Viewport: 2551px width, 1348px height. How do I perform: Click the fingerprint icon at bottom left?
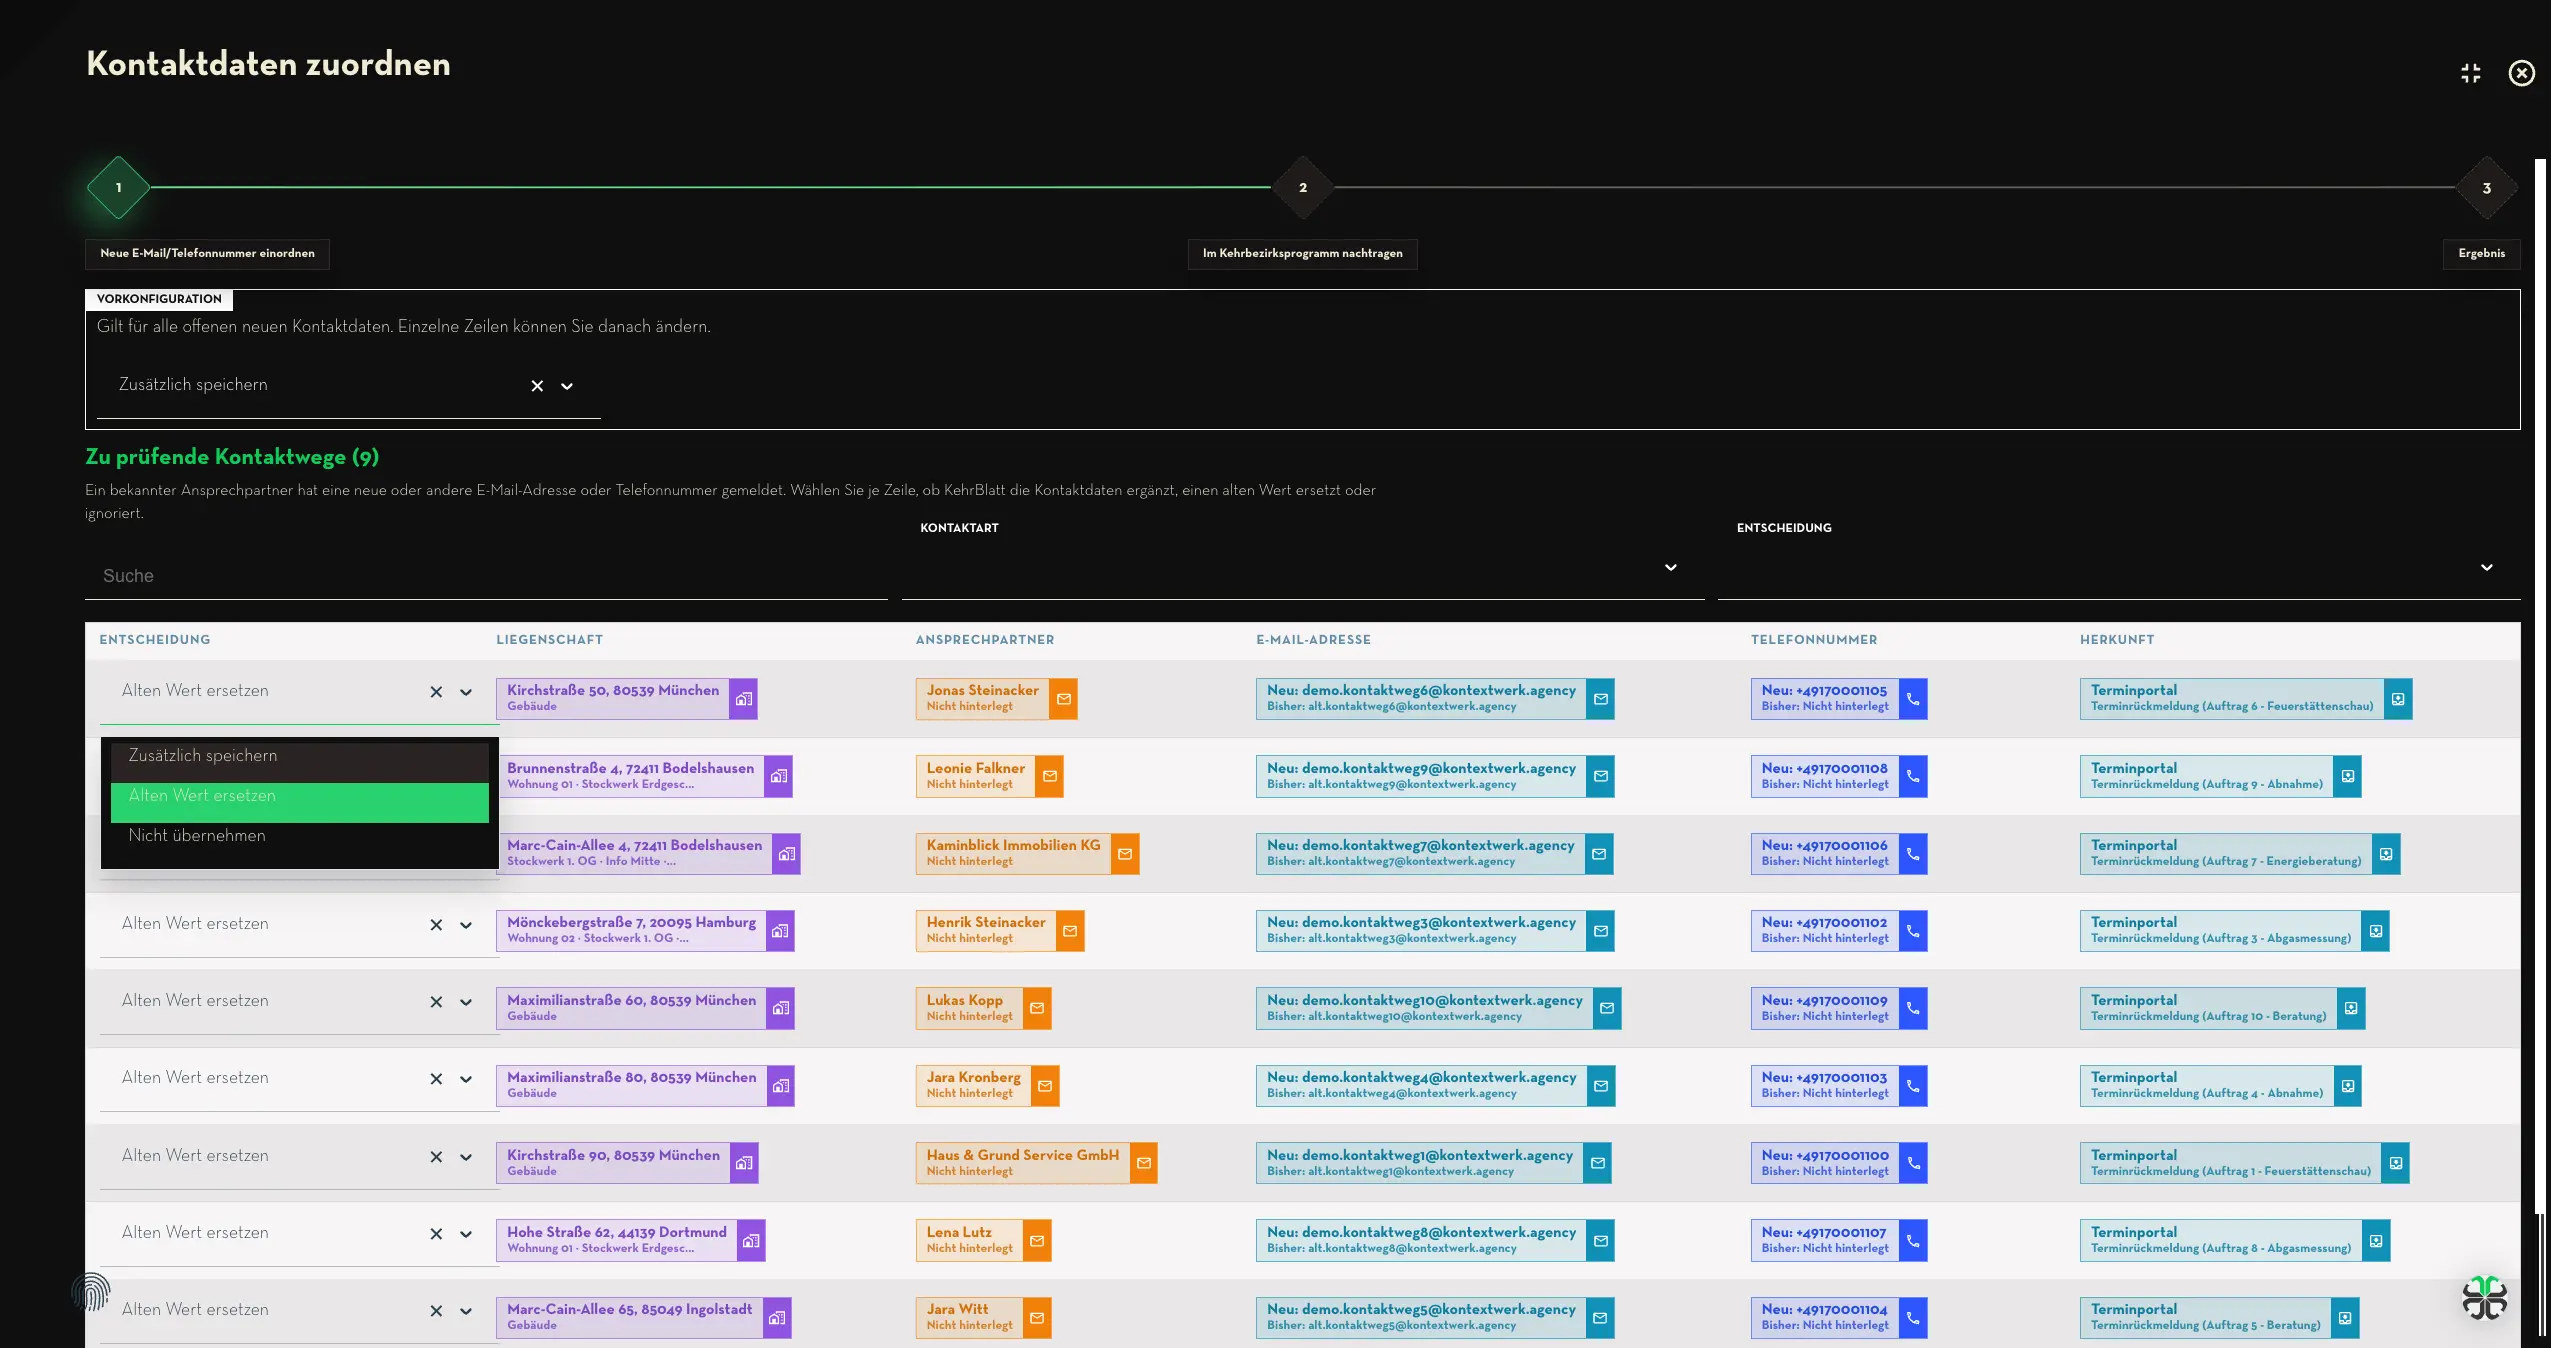point(91,1291)
